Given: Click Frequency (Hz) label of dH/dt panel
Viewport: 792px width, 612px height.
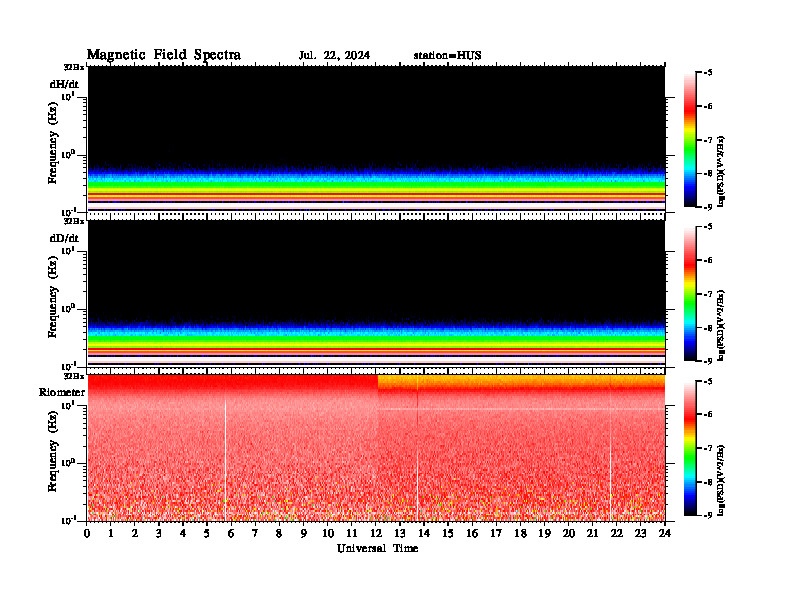Looking at the screenshot, I should click(x=53, y=143).
